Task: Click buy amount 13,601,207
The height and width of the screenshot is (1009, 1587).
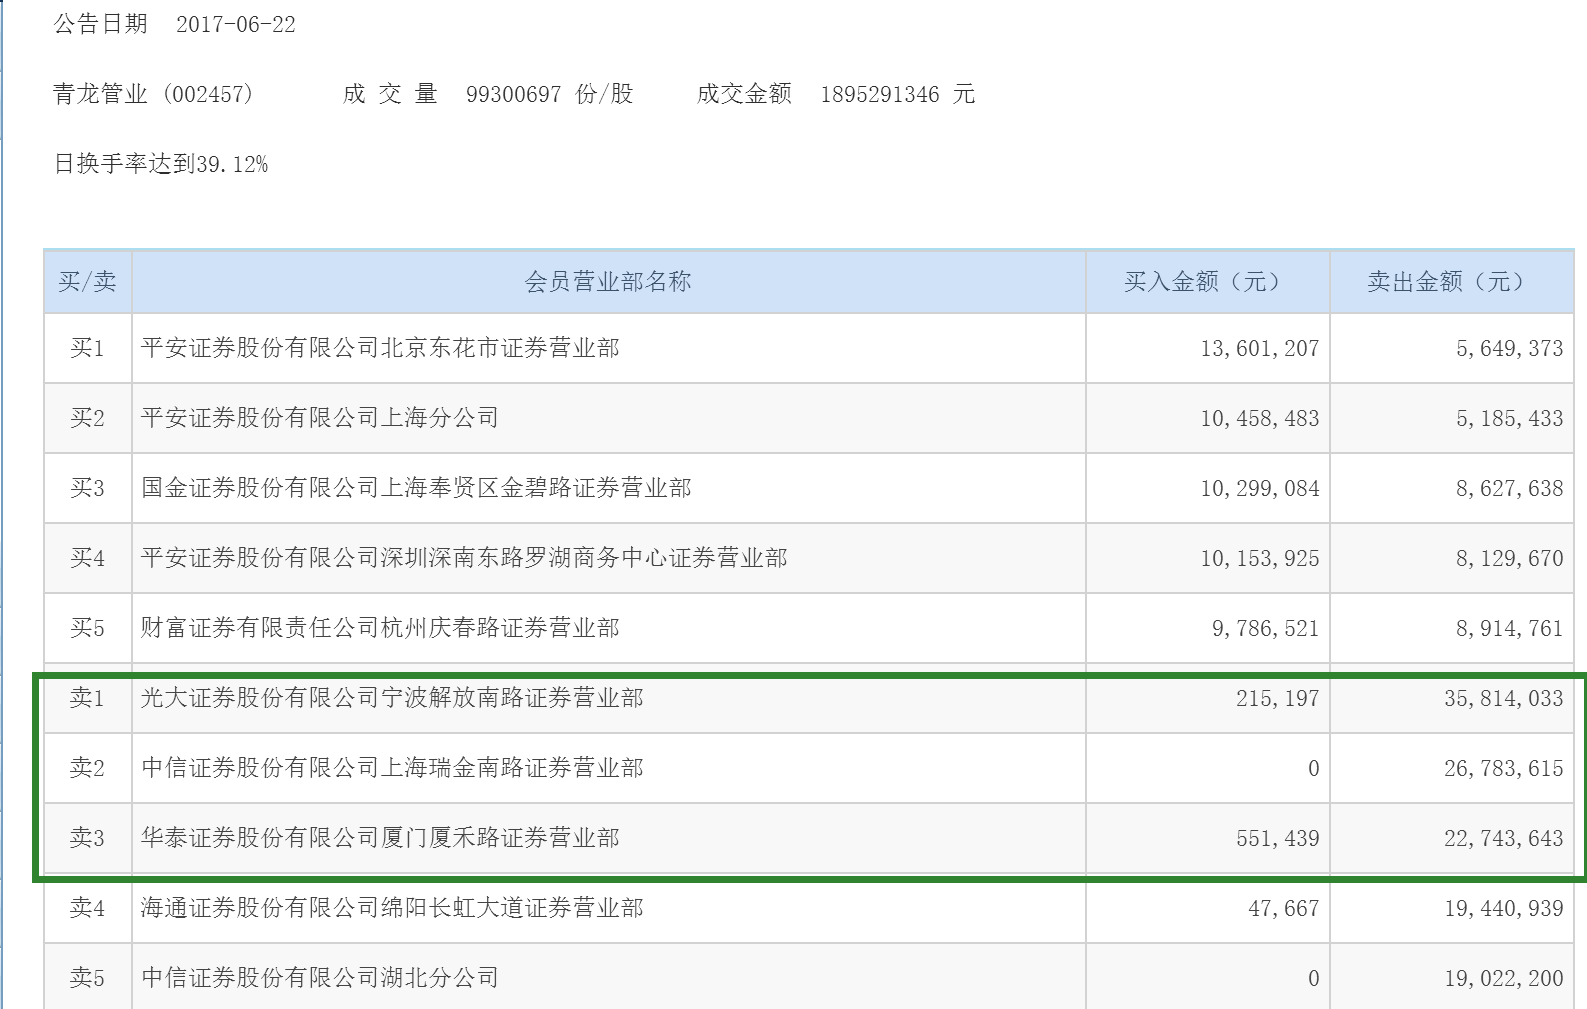Action: pyautogui.click(x=1260, y=348)
